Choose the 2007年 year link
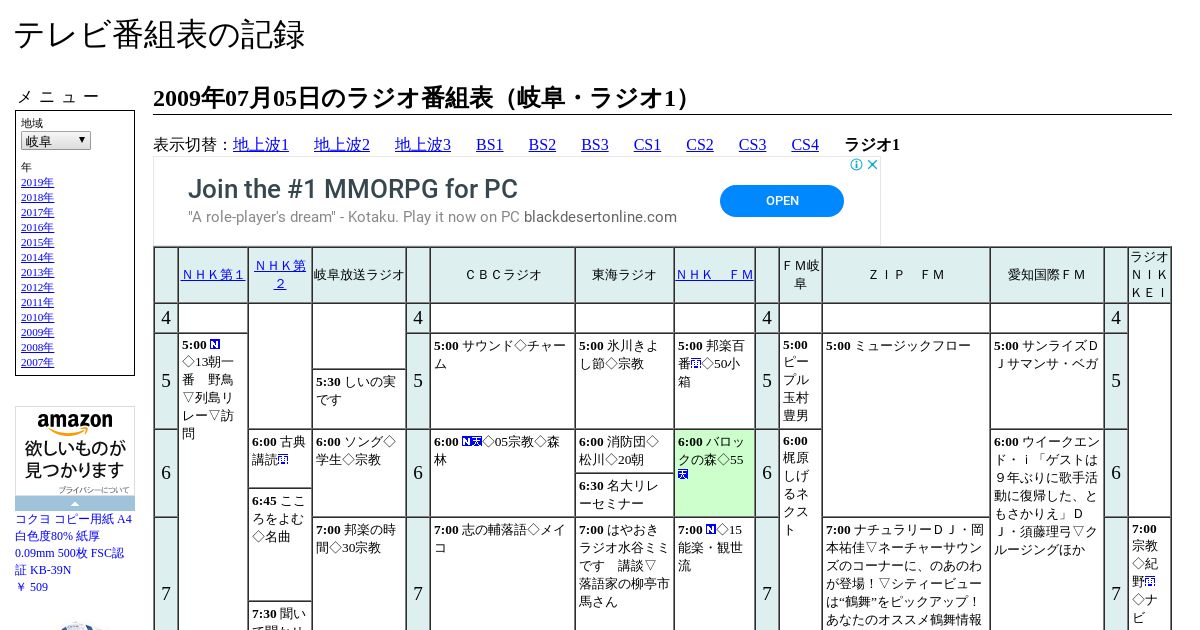The width and height of the screenshot is (1200, 630). [37, 362]
